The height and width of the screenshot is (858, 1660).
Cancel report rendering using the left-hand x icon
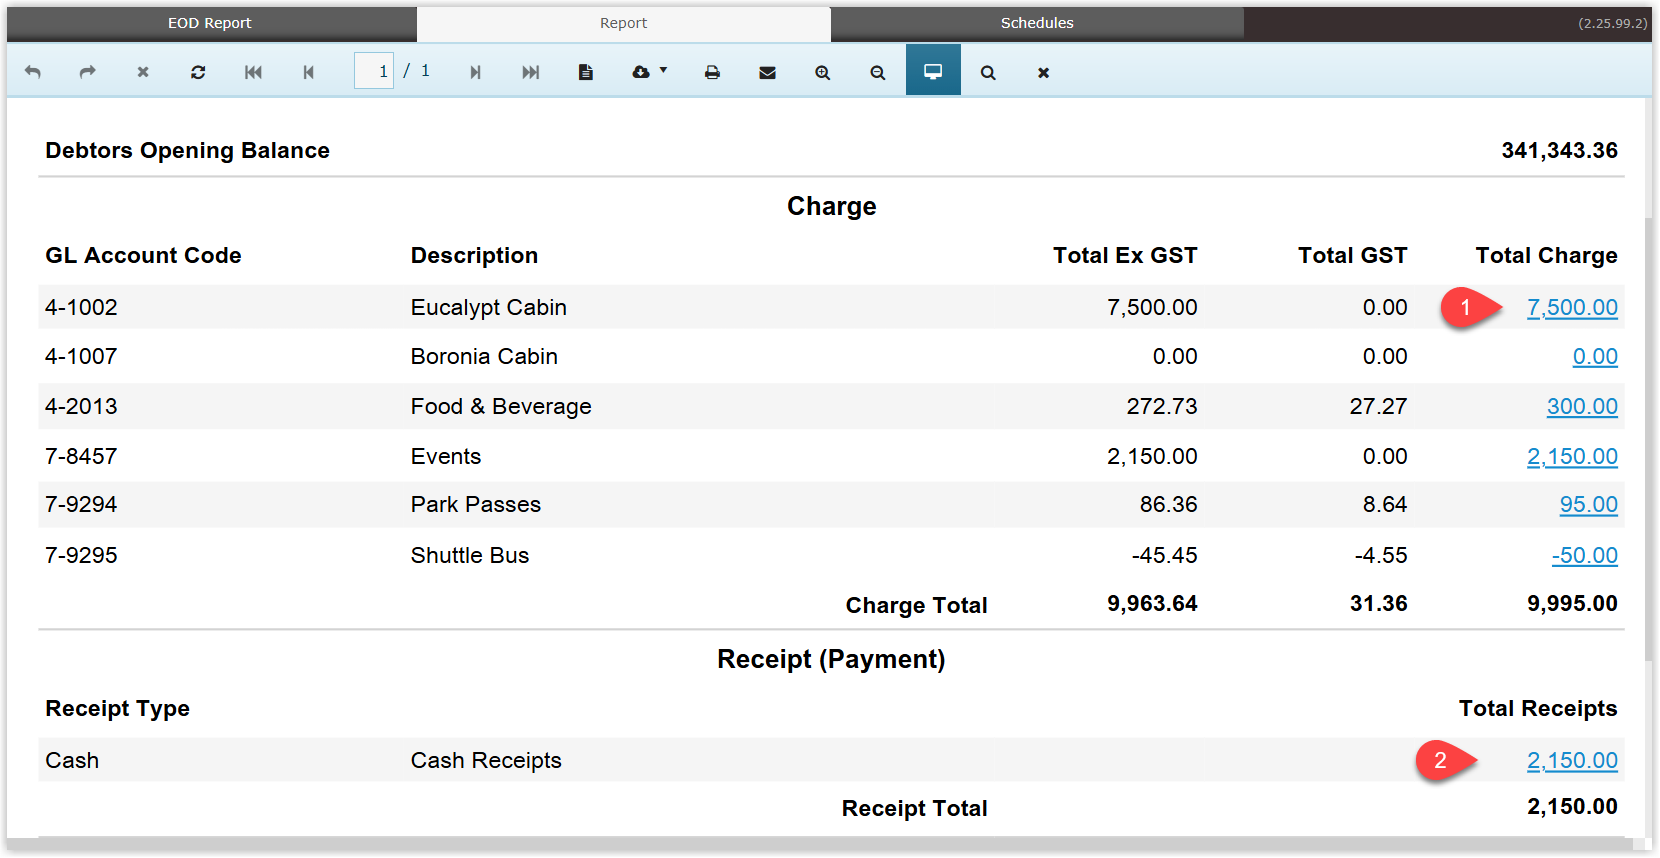(x=143, y=72)
